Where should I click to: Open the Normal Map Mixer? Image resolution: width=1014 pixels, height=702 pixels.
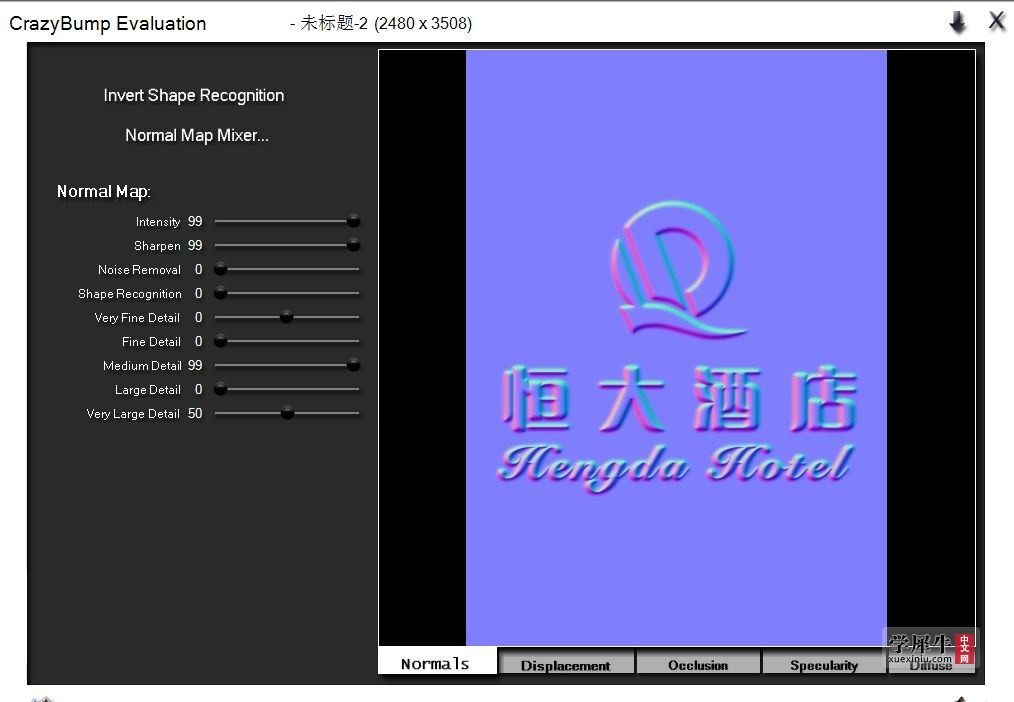[x=197, y=136]
